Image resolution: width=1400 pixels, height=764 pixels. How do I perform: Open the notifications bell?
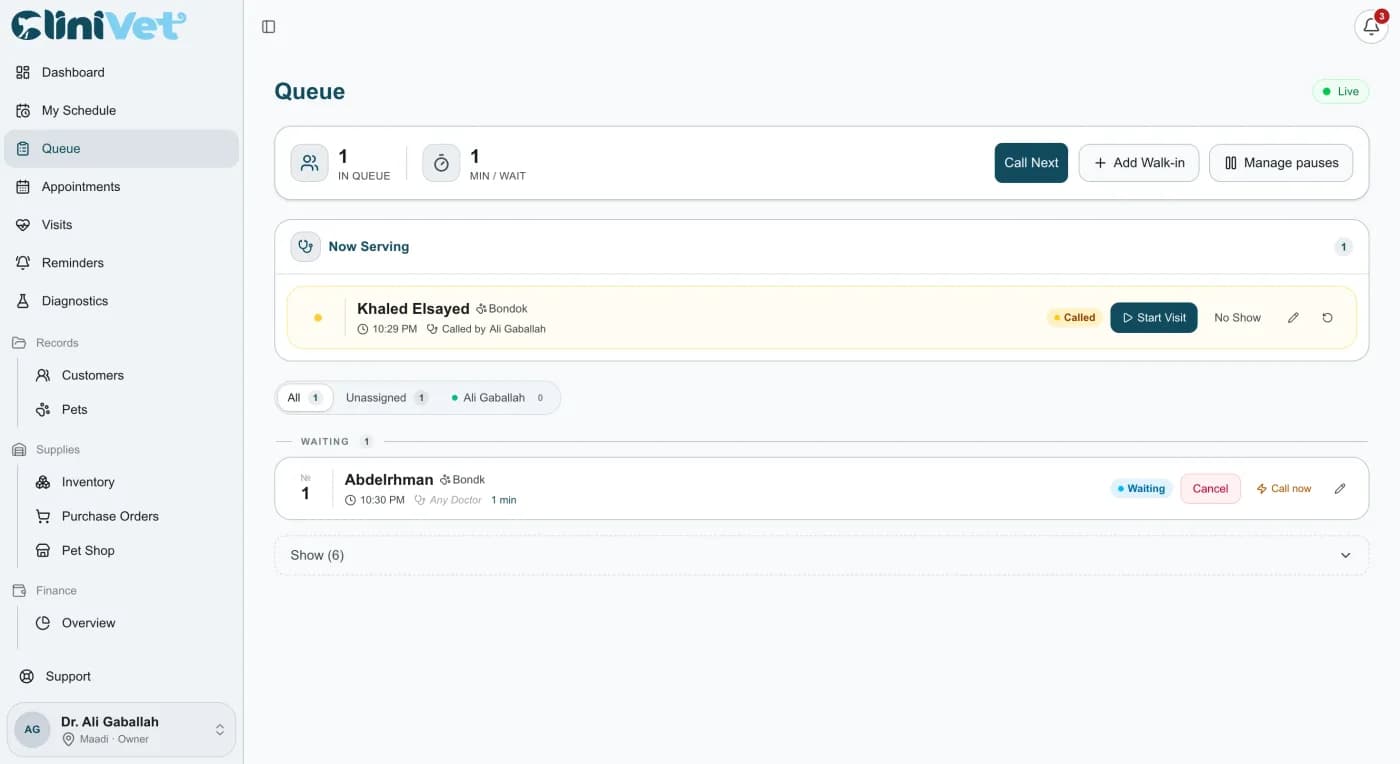1371,27
